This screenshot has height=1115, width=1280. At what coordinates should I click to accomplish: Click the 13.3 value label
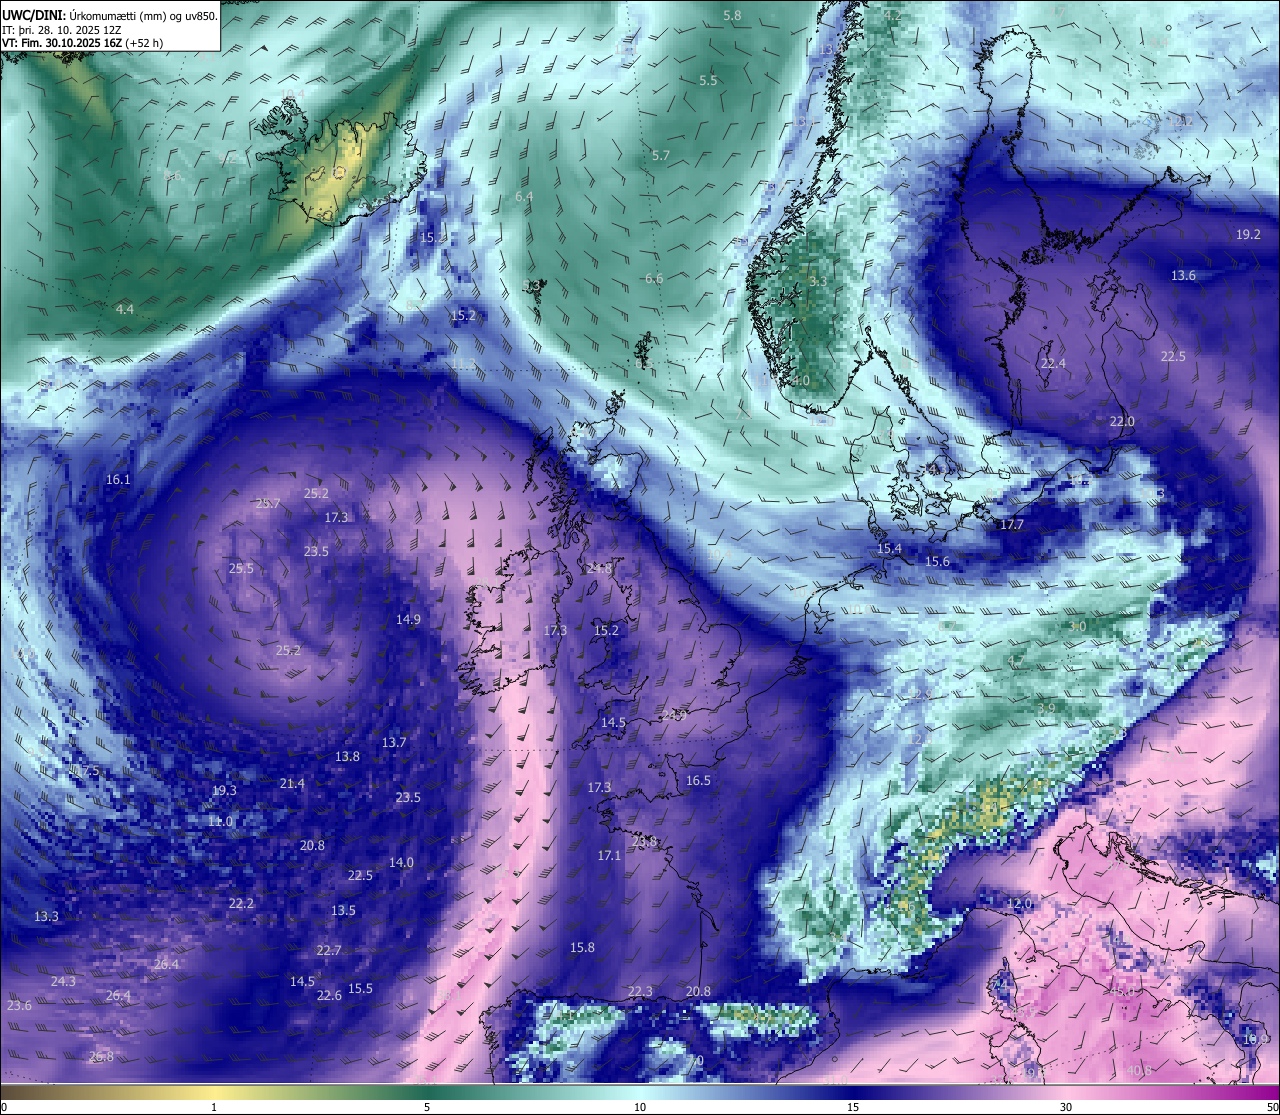(x=46, y=917)
